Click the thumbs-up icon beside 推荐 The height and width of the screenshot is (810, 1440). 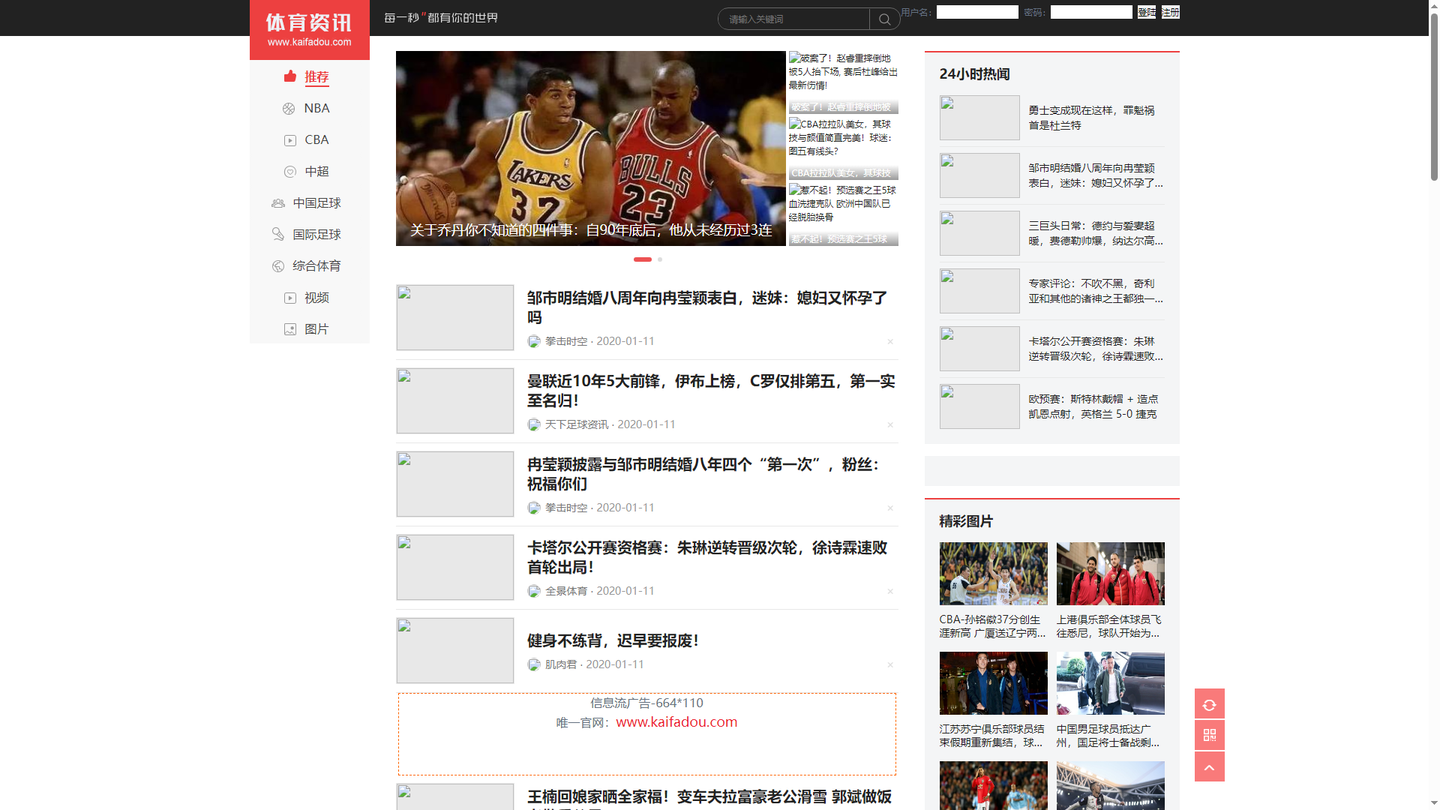coord(290,76)
